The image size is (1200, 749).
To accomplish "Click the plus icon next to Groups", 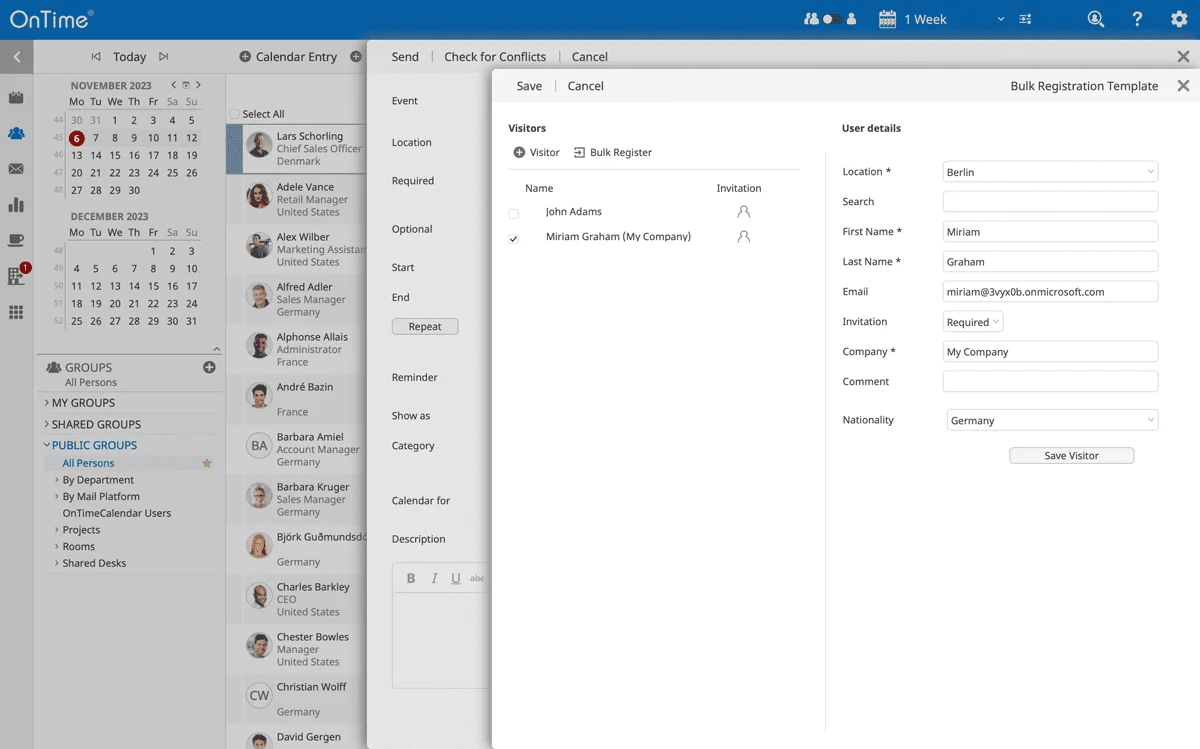I will (x=209, y=367).
